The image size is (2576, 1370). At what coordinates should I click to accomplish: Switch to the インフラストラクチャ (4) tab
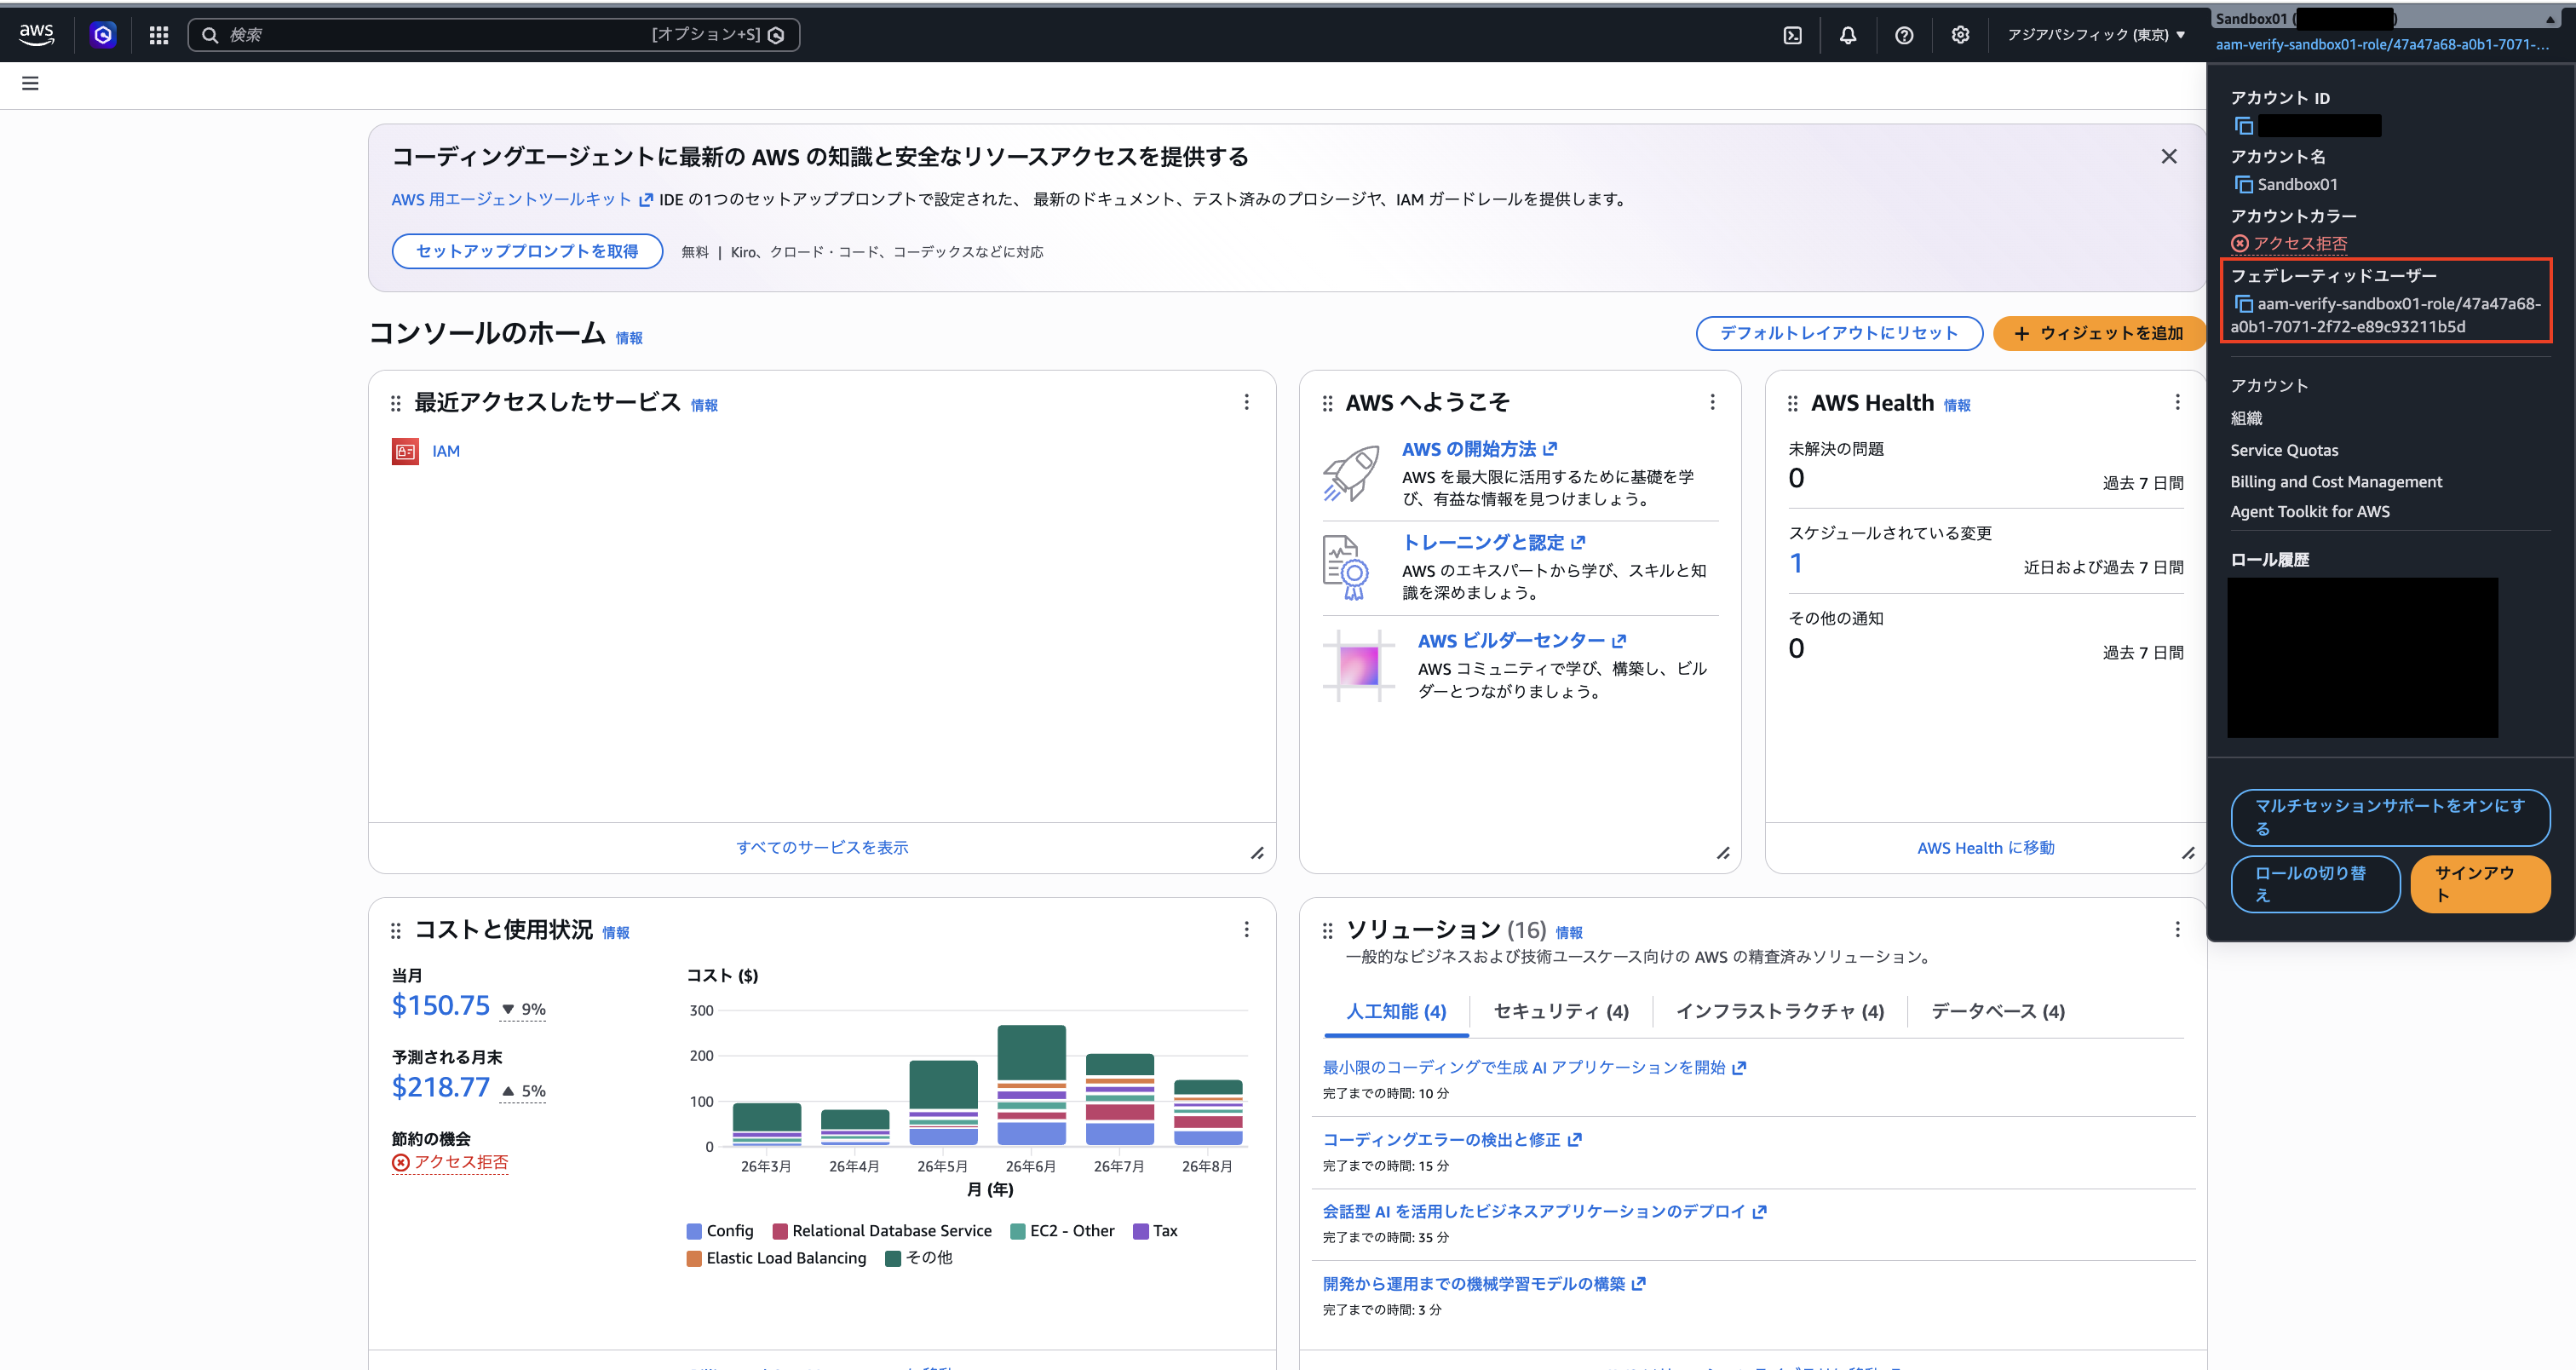point(1780,1012)
